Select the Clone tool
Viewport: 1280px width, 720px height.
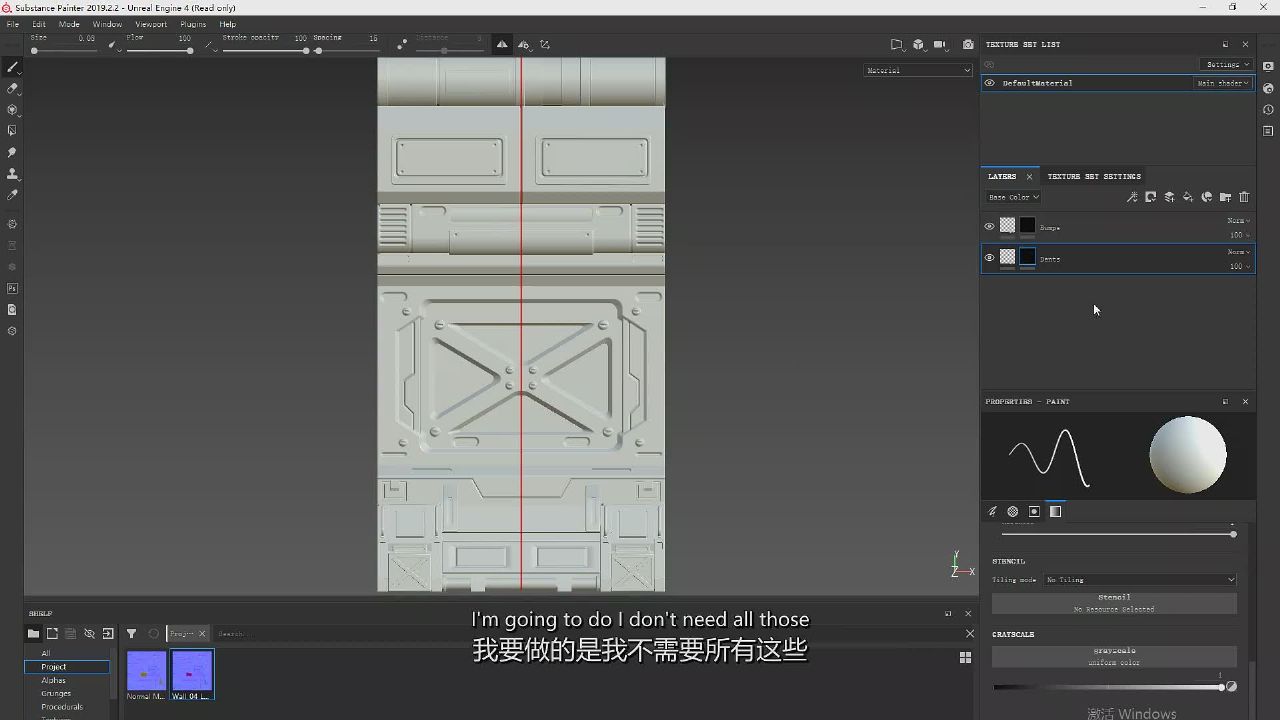pyautogui.click(x=13, y=174)
